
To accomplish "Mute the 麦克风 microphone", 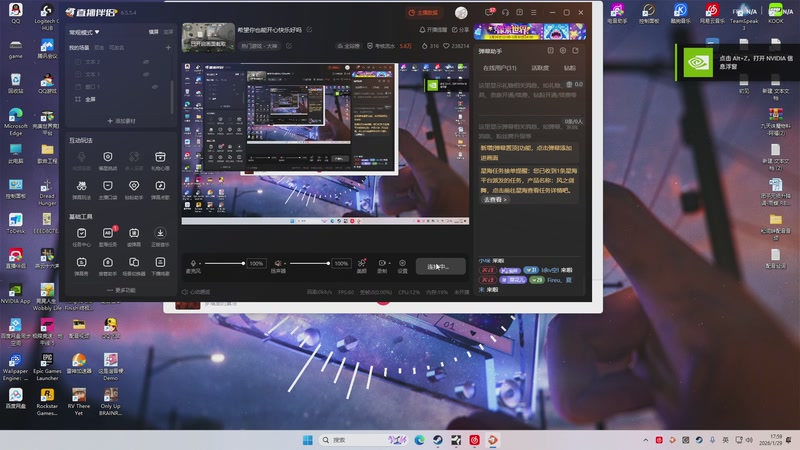I will point(193,263).
